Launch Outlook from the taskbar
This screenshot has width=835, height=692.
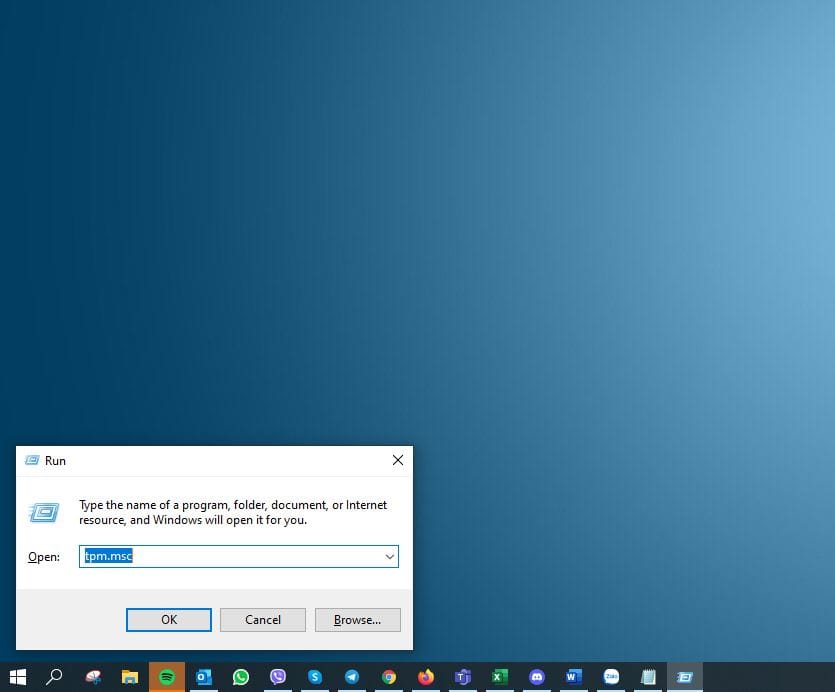(x=204, y=677)
